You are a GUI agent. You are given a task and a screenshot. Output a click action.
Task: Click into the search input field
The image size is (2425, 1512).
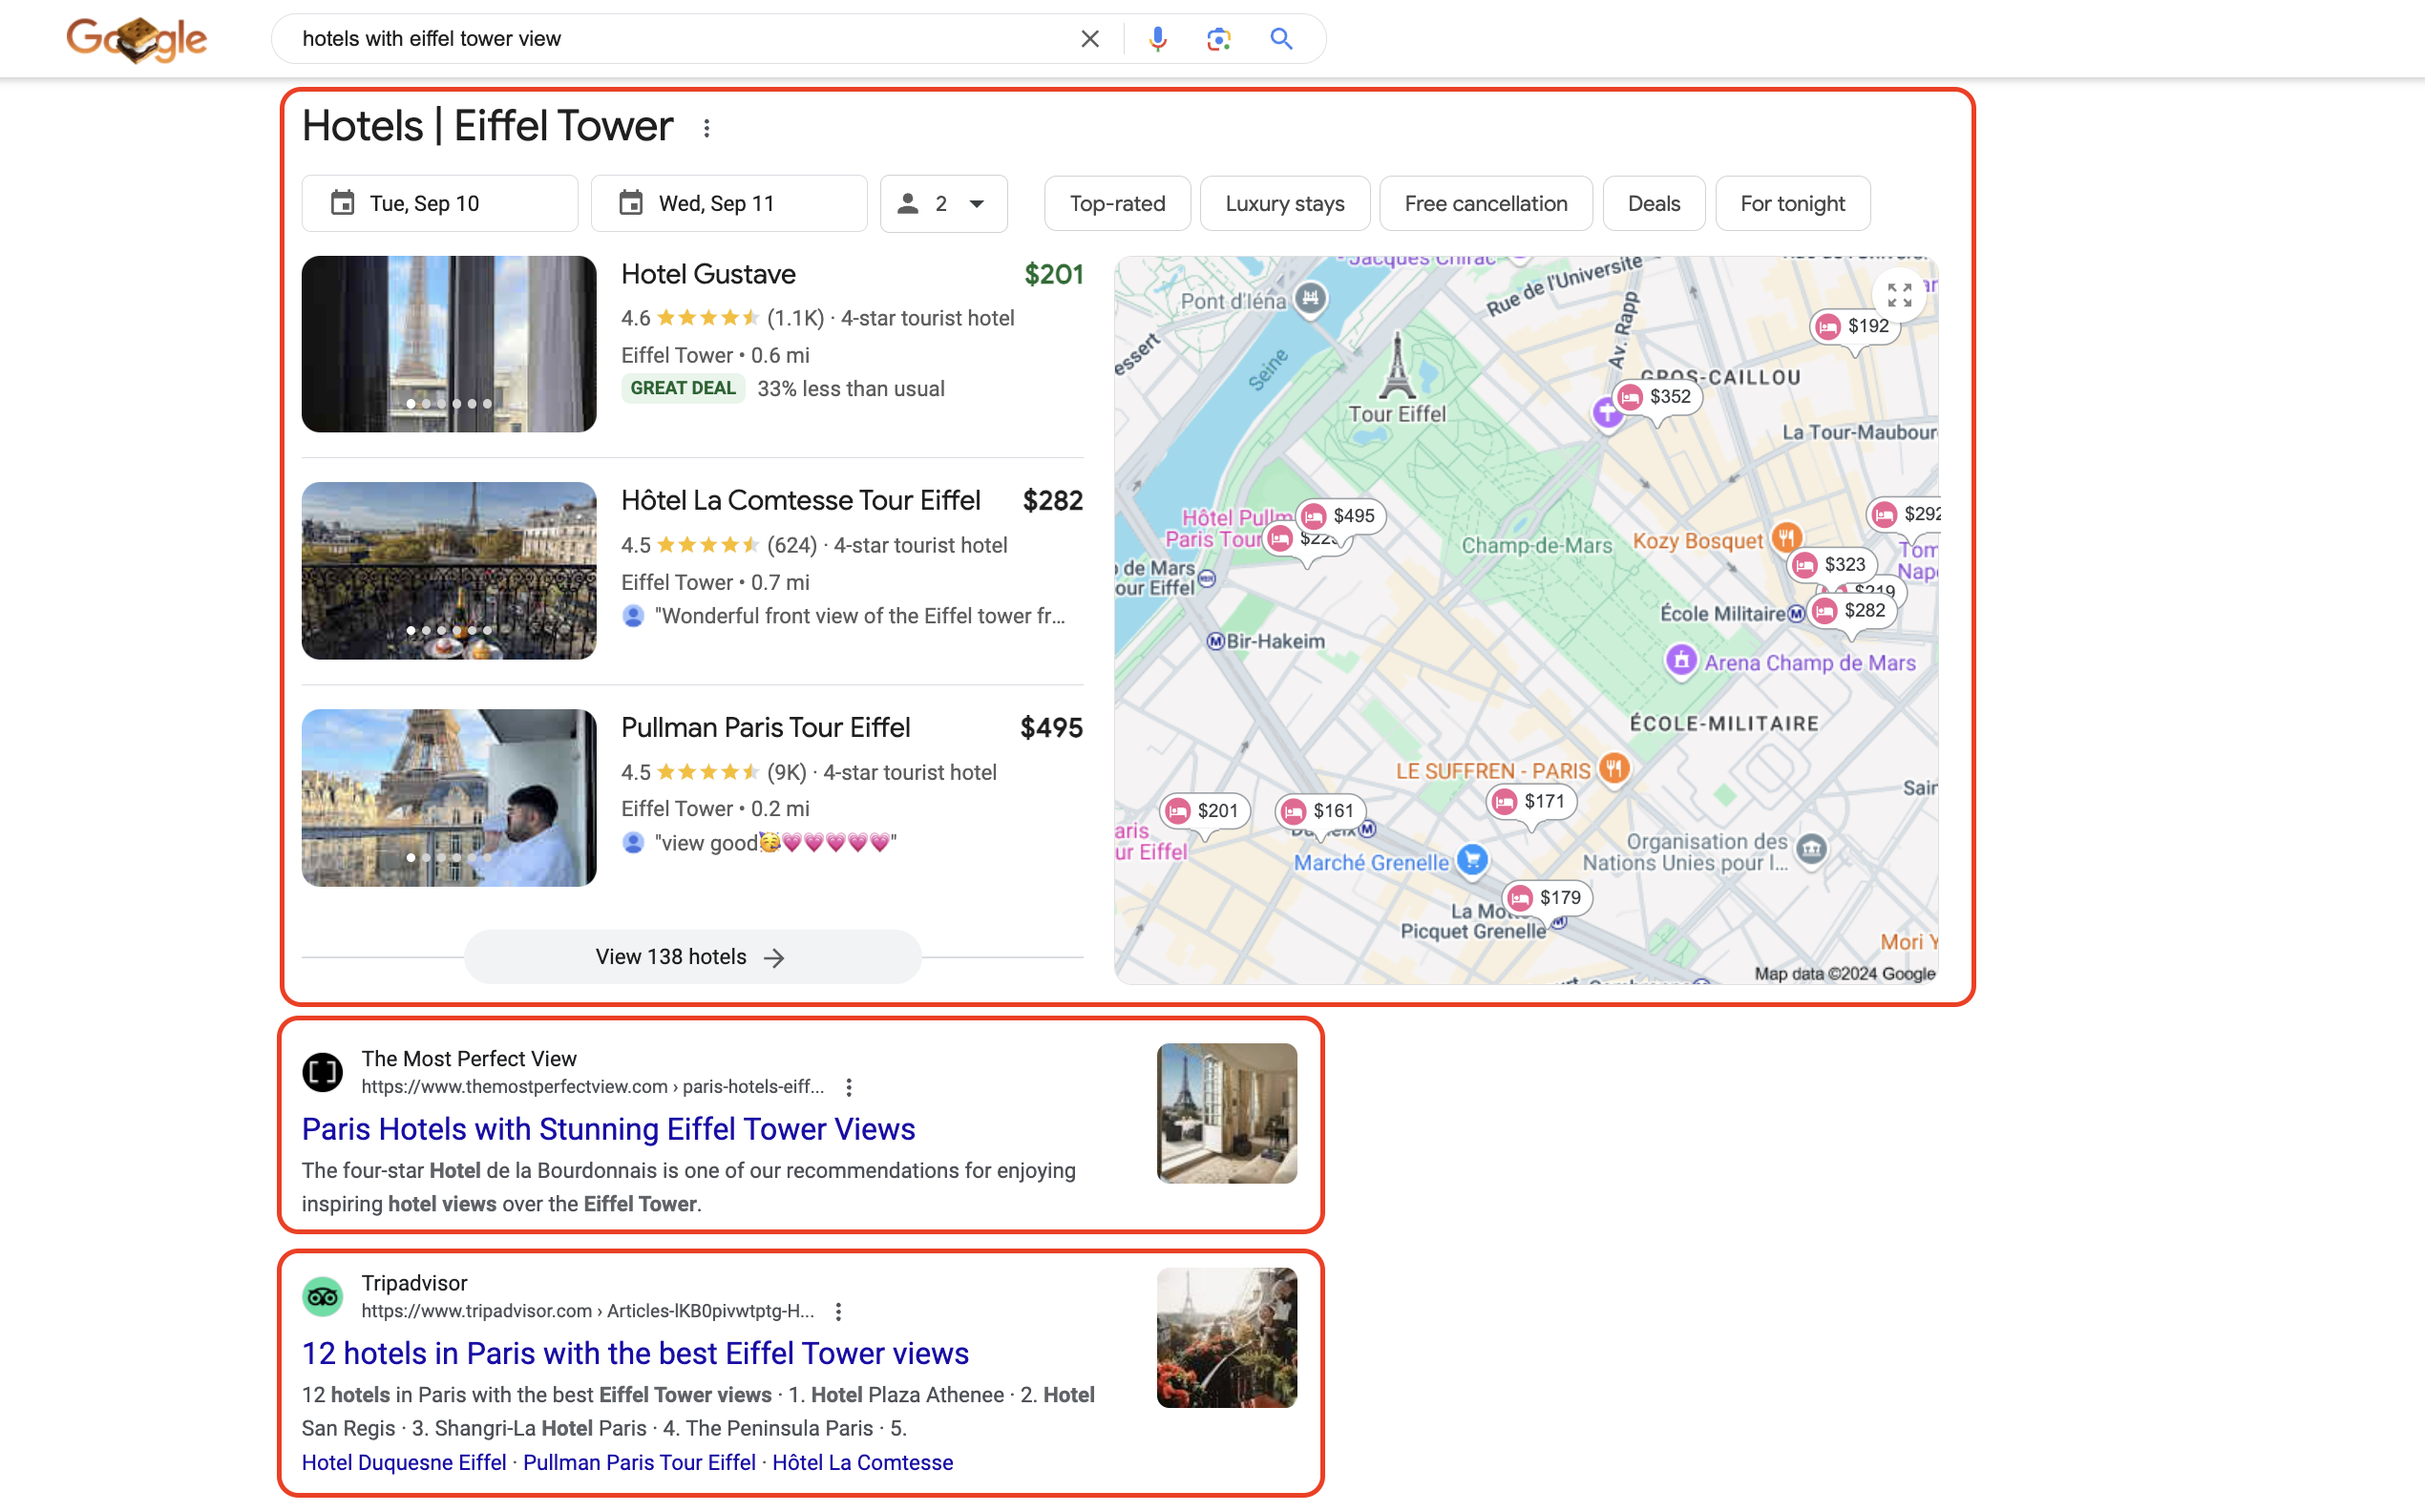(x=680, y=39)
